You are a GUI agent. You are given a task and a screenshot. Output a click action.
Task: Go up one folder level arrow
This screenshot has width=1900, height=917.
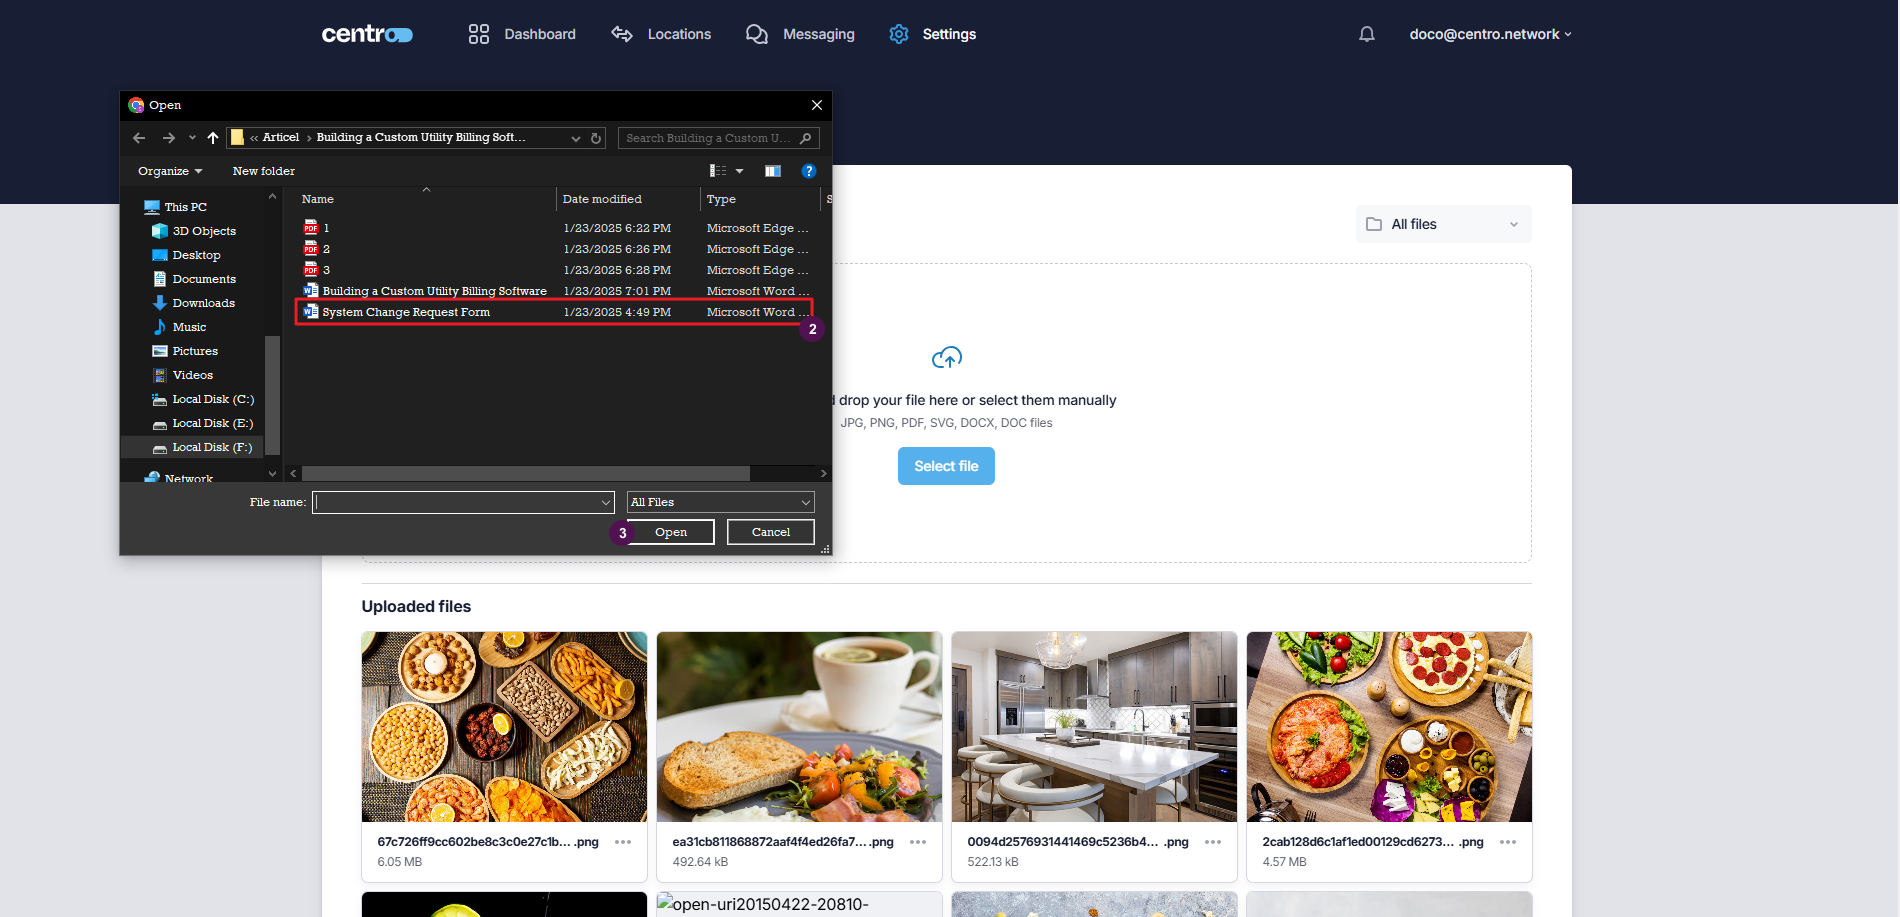(x=212, y=138)
